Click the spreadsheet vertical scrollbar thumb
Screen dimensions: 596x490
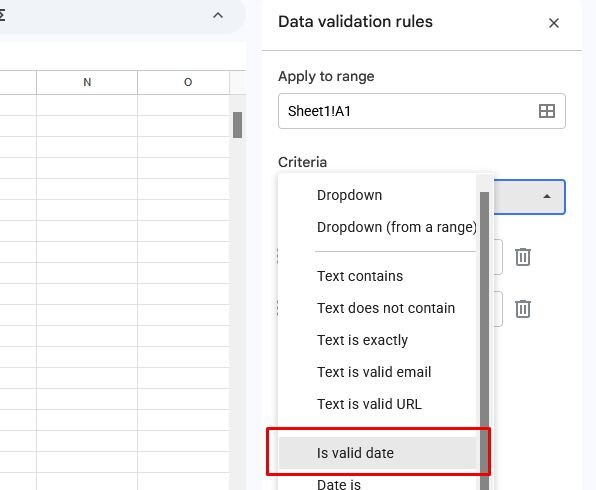[x=237, y=125]
